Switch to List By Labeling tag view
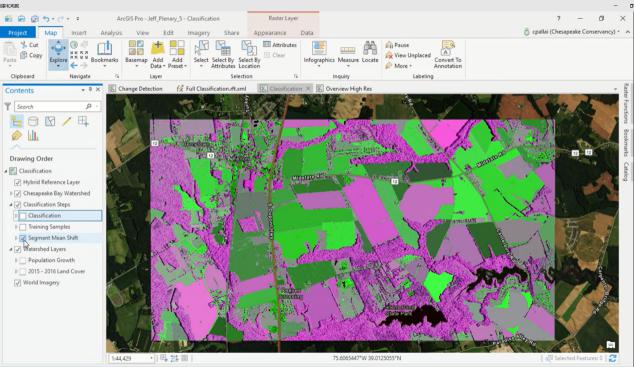 pos(17,136)
